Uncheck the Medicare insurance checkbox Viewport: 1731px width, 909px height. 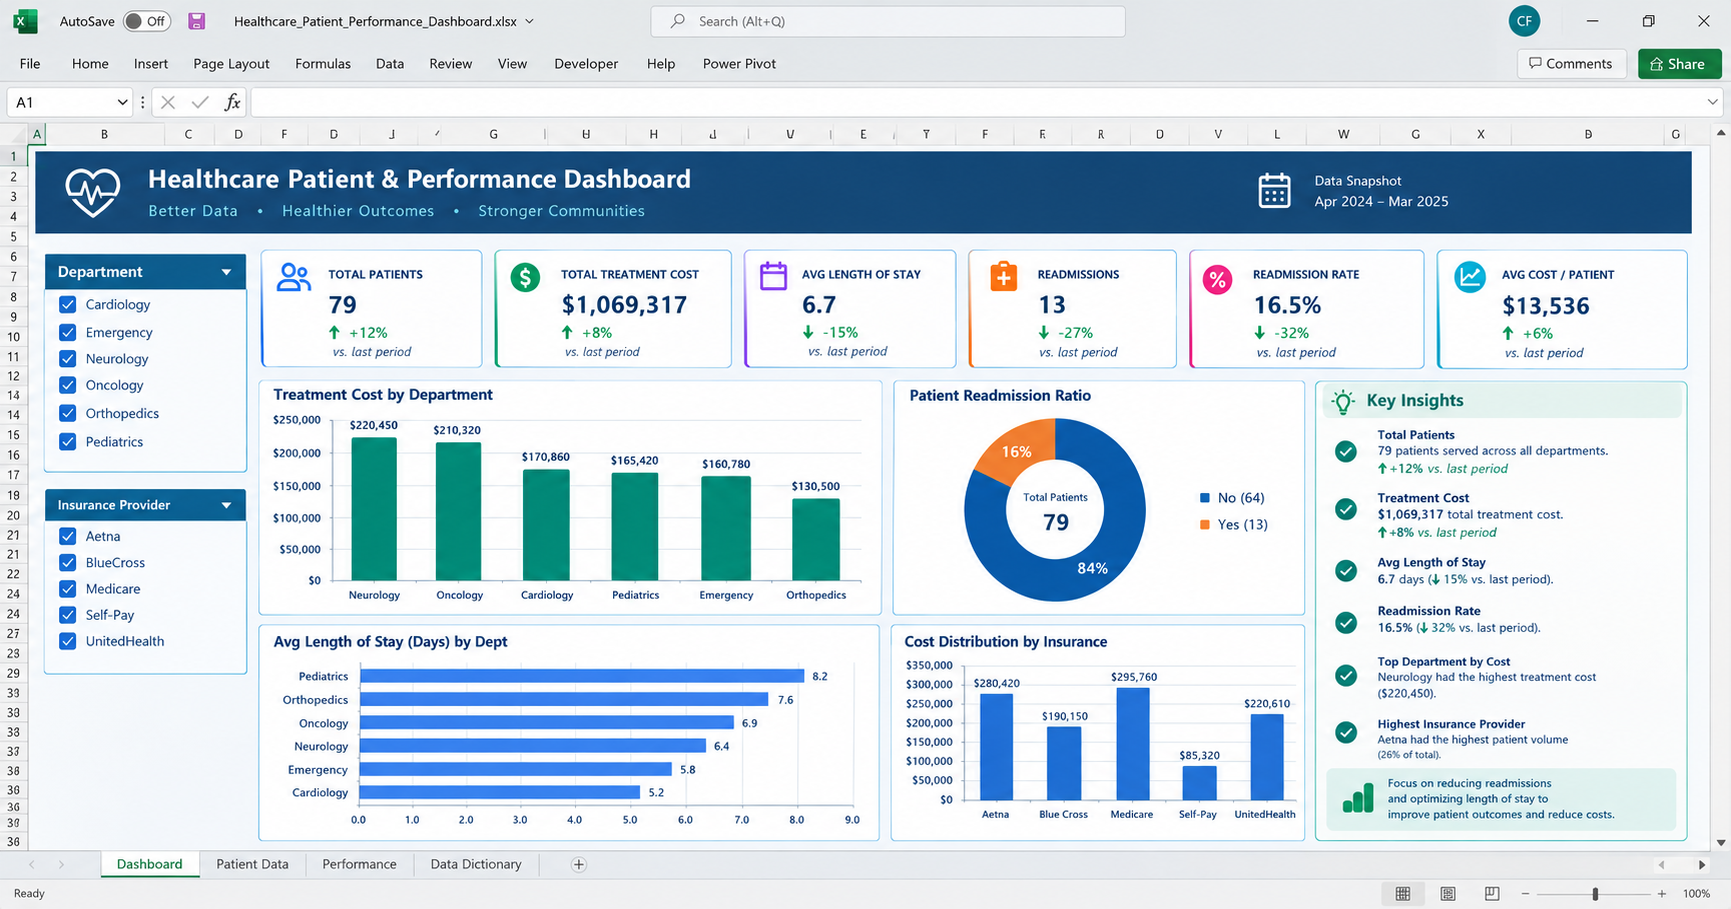(x=68, y=589)
